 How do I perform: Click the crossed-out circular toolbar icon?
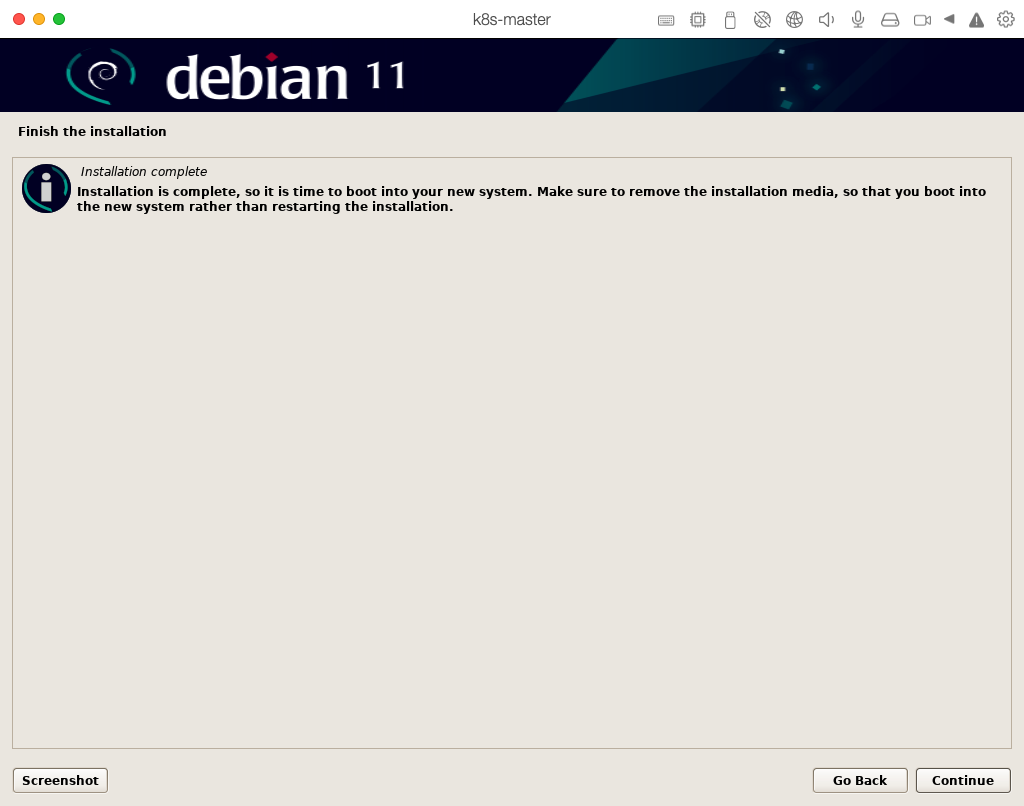click(x=762, y=20)
